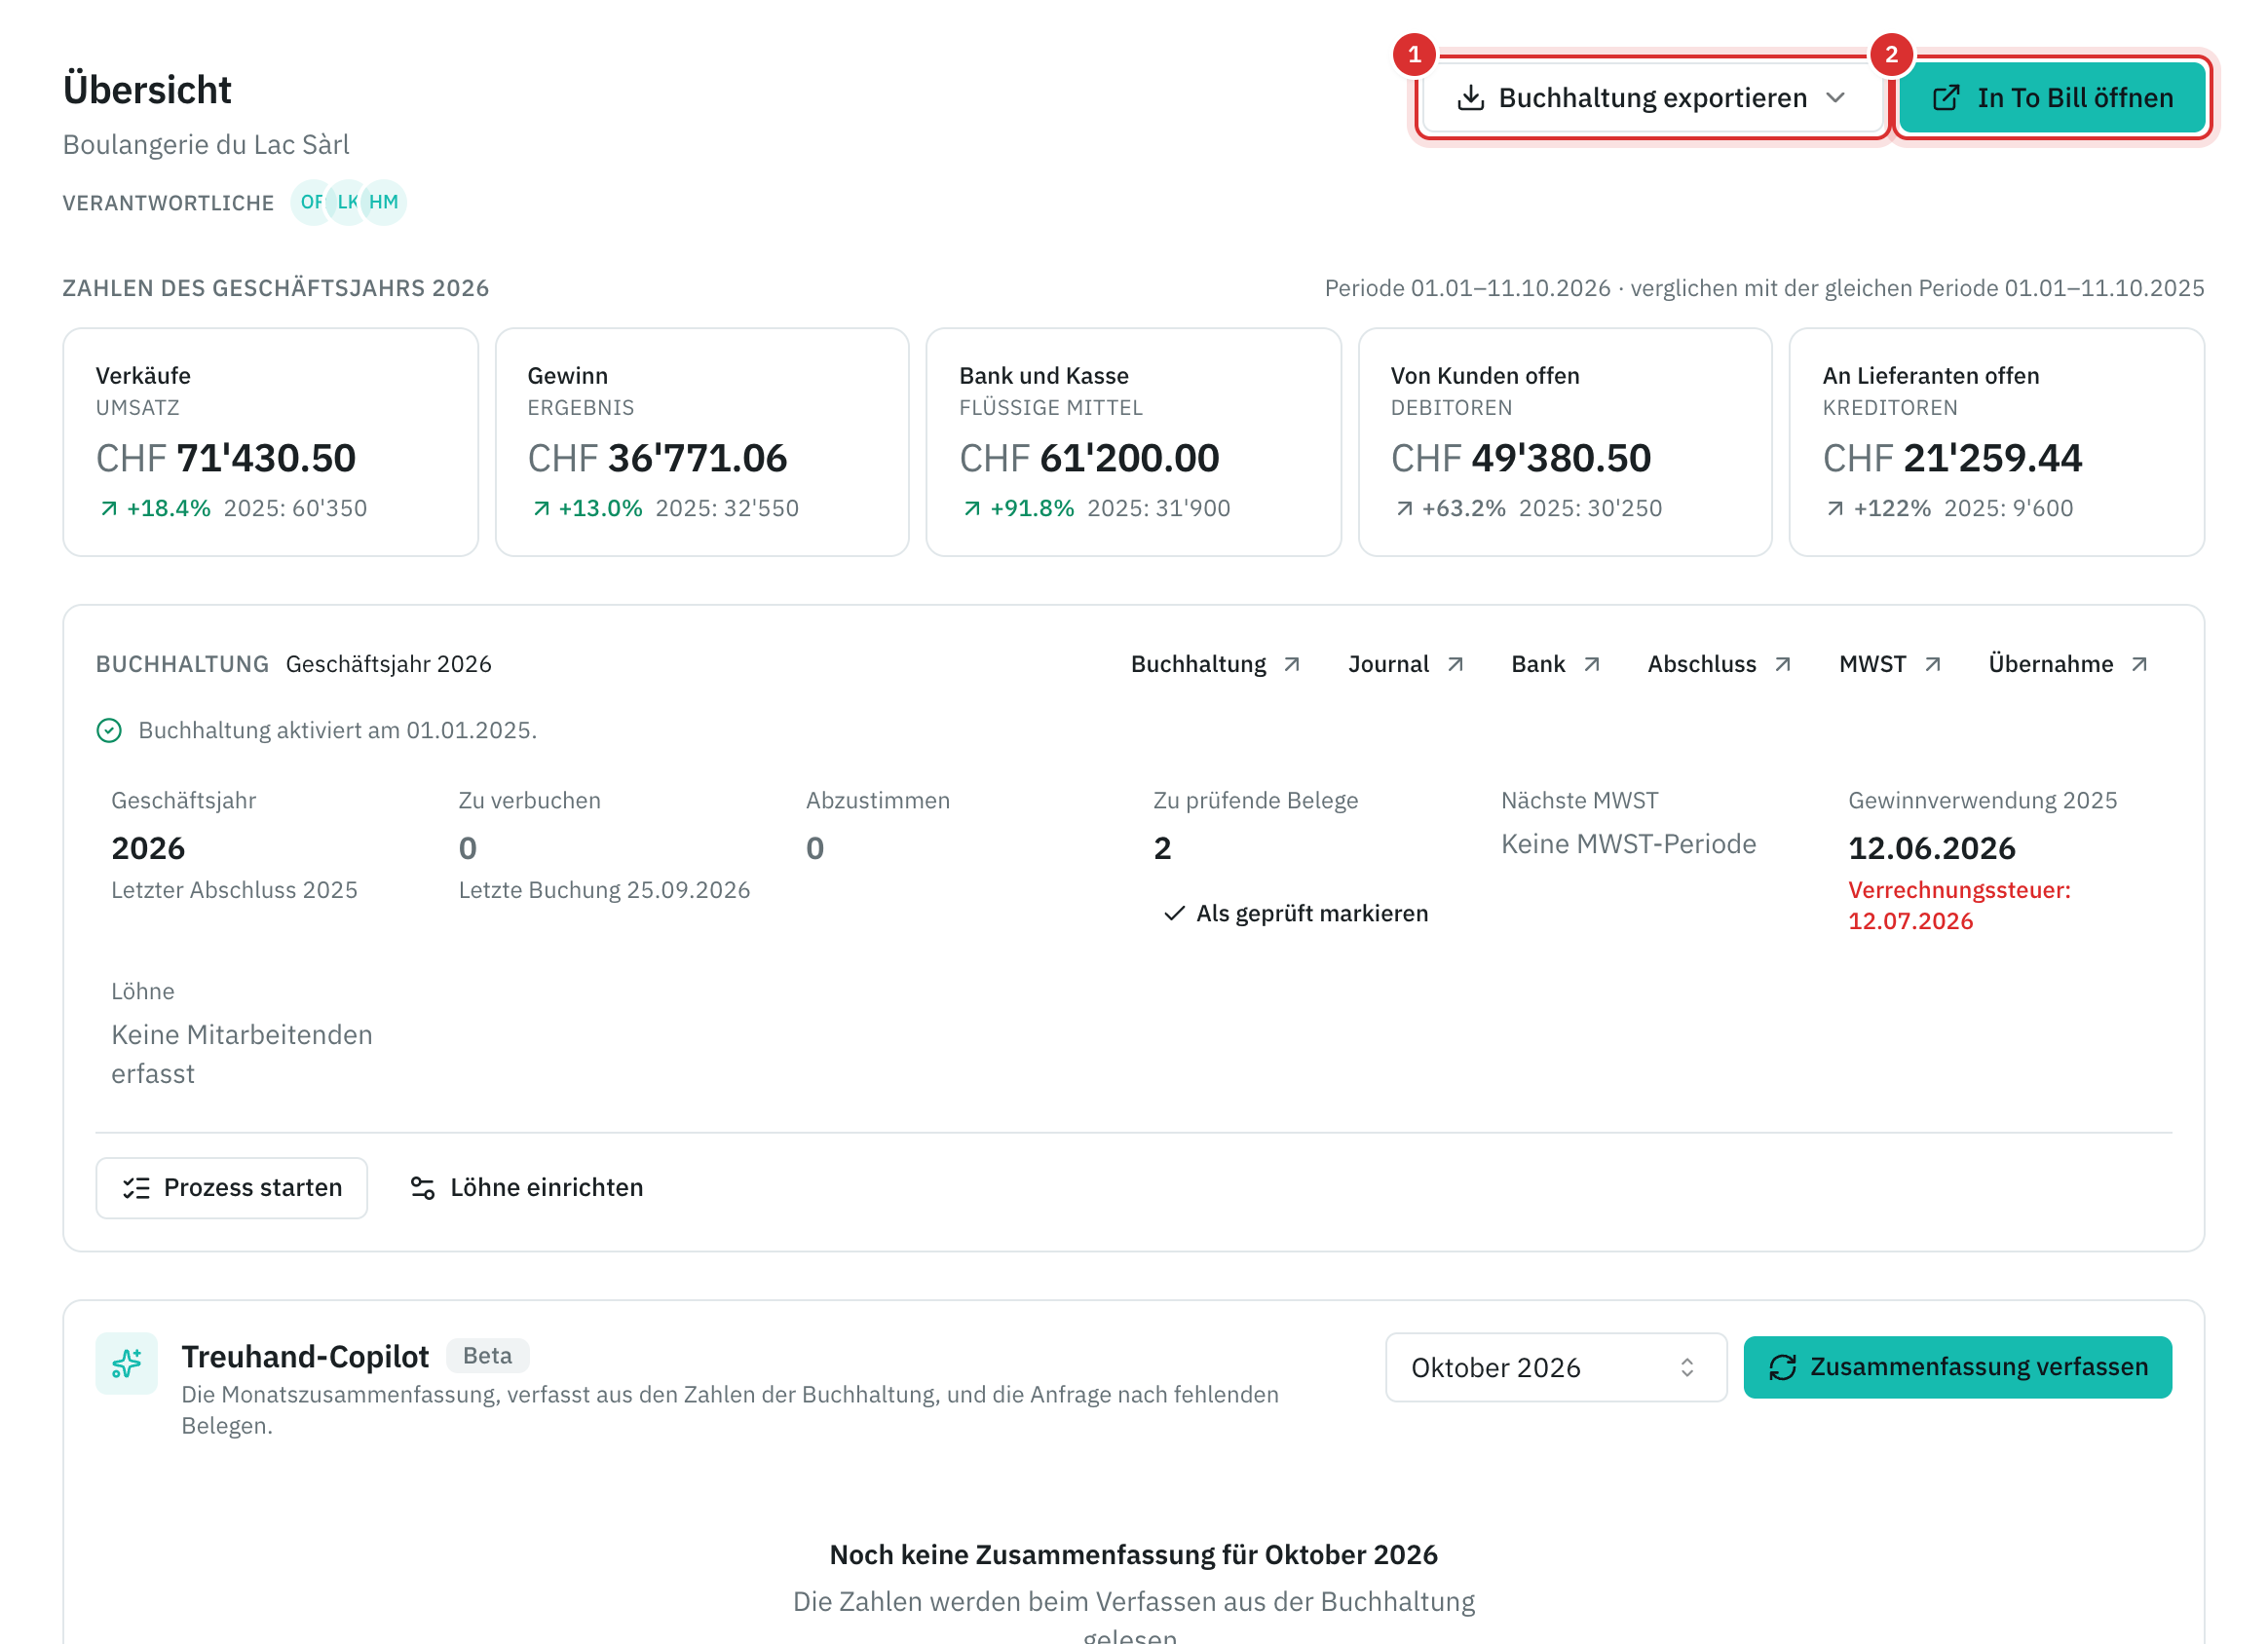Click Letzte Buchung 25.09.2026 text
Viewport: 2268px width, 1644px height.
point(604,890)
